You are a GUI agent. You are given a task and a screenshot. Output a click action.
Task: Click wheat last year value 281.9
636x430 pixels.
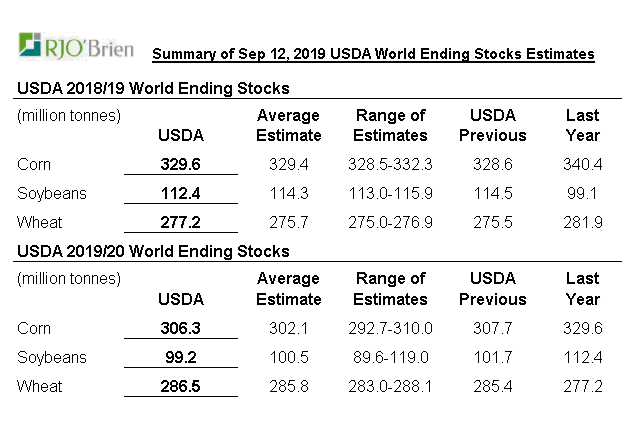point(583,222)
